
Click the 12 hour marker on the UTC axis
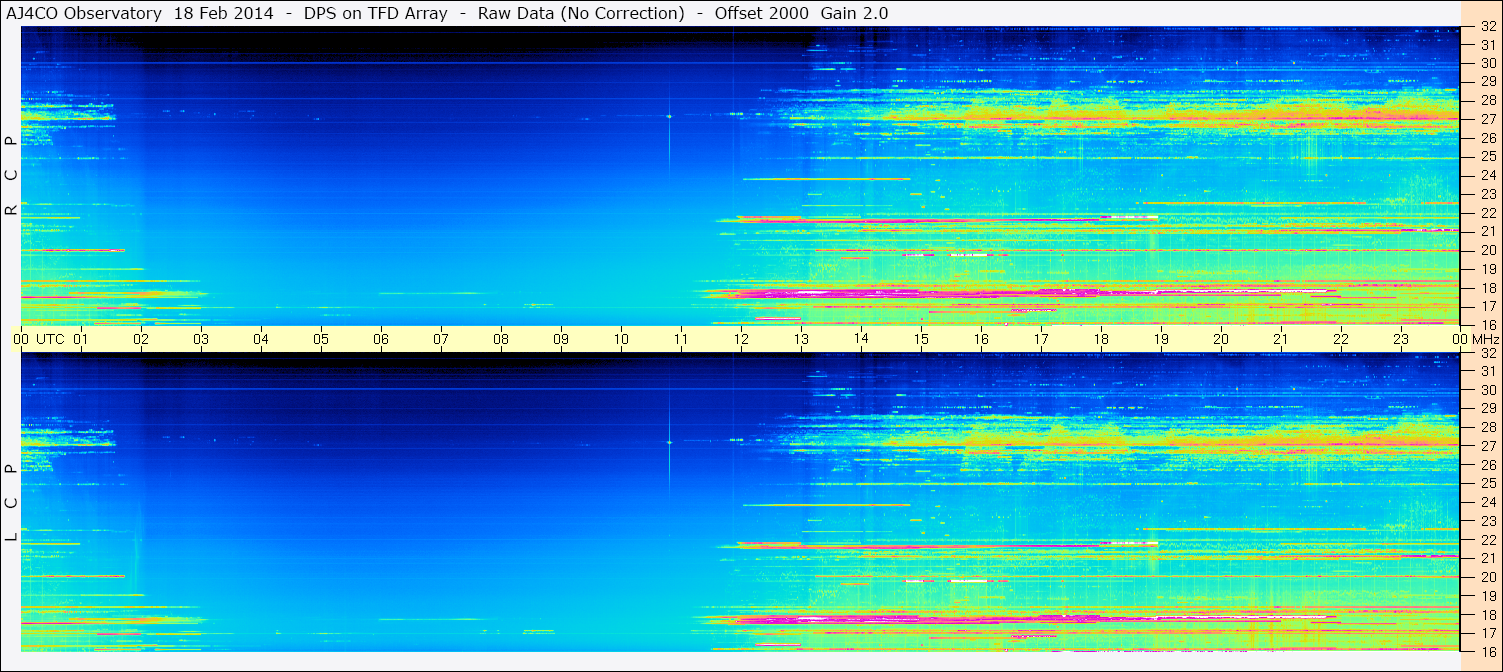coord(741,339)
